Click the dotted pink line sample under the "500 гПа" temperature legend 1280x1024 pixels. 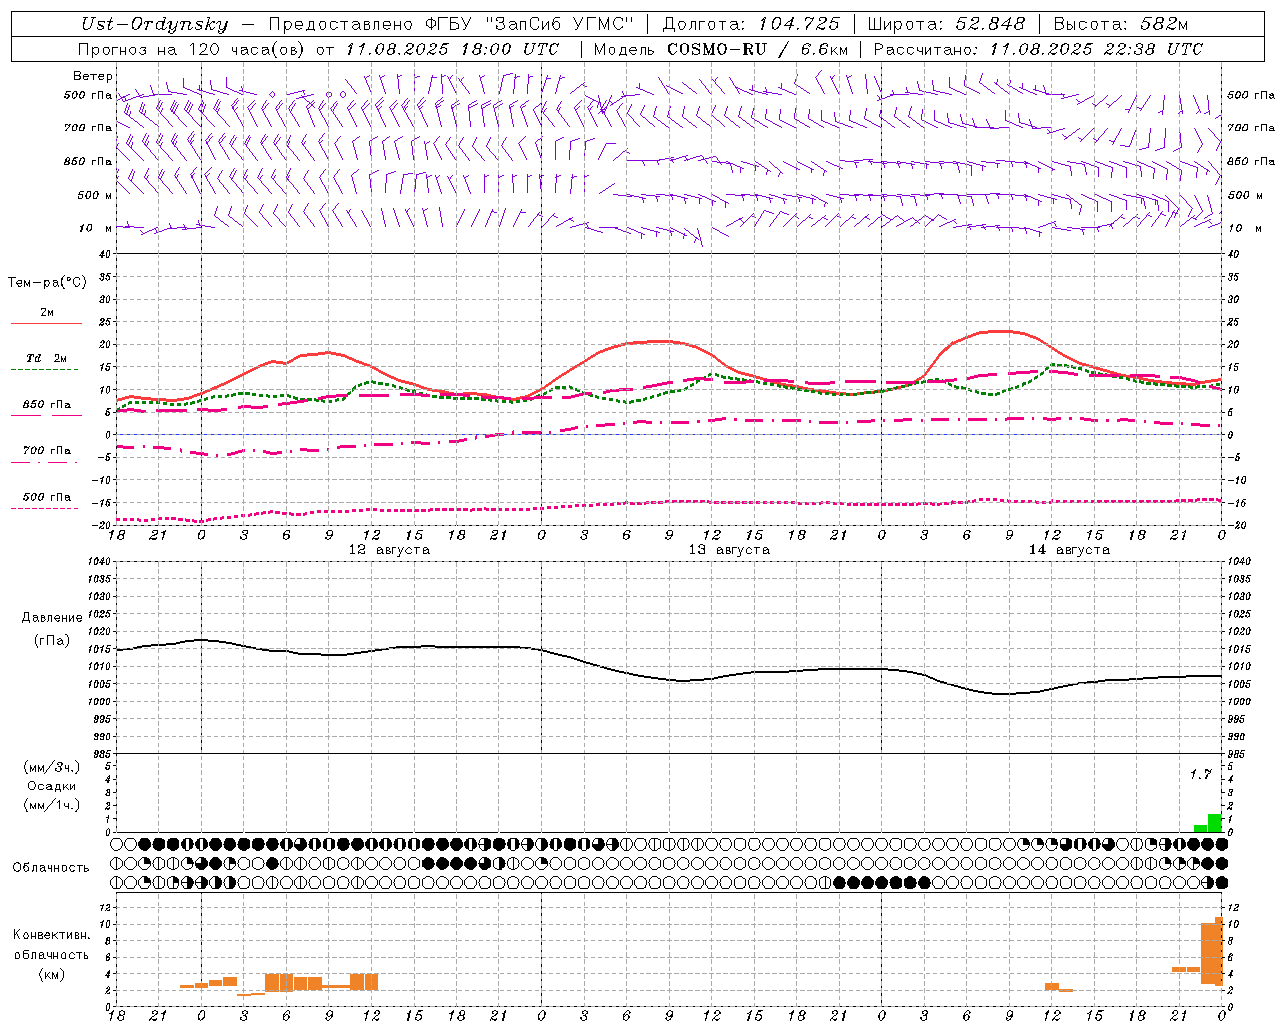(45, 509)
